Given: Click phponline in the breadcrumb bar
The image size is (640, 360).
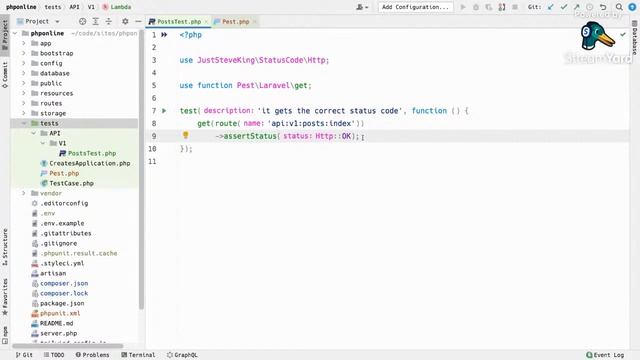Looking at the screenshot, I should [x=21, y=7].
